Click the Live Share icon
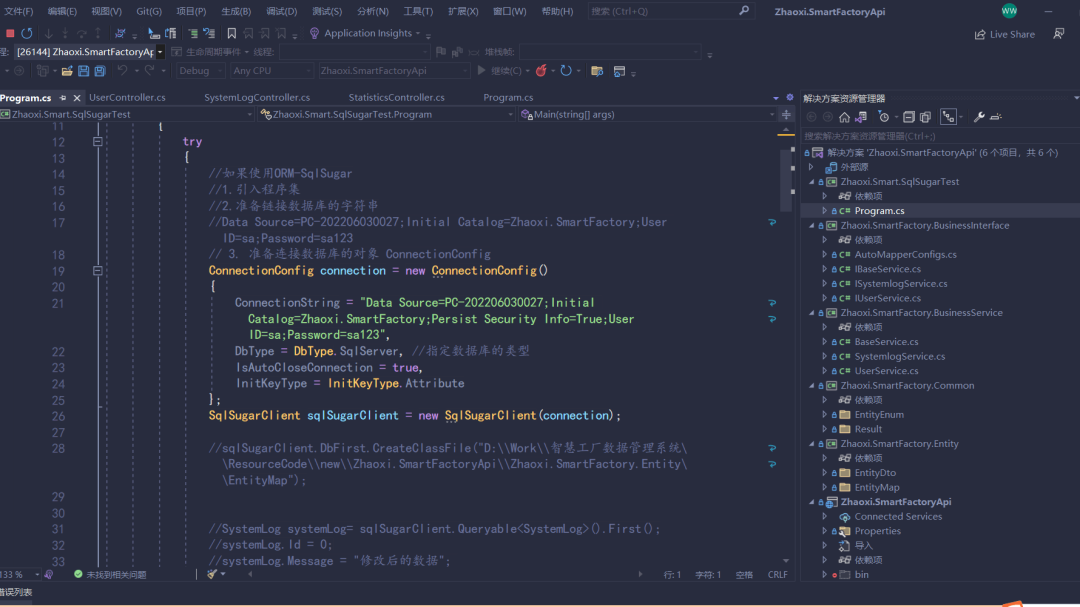Screen dimensions: 1080x607 pos(979,34)
